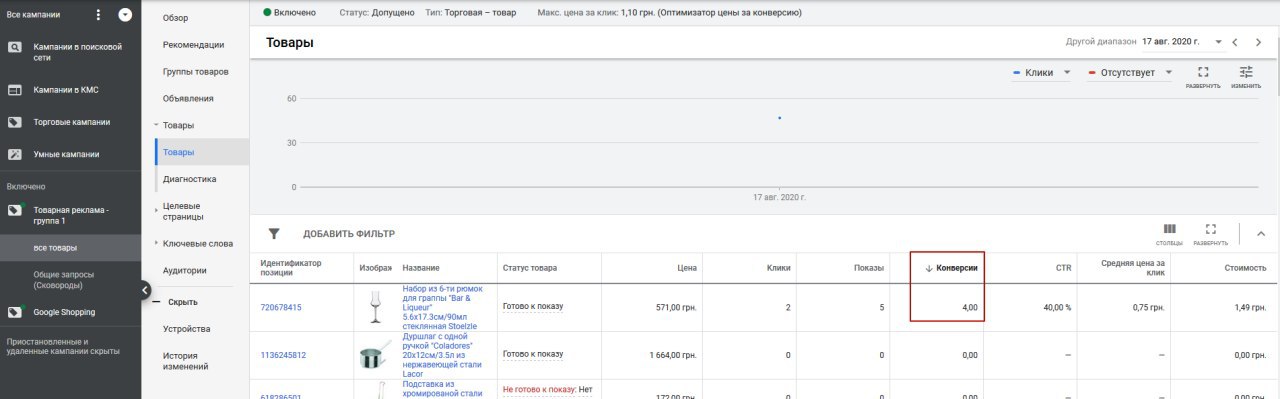1280x399 pixels.
Task: Click ДОБАВИТЬ ФИЛЬТР
Action: click(x=349, y=234)
